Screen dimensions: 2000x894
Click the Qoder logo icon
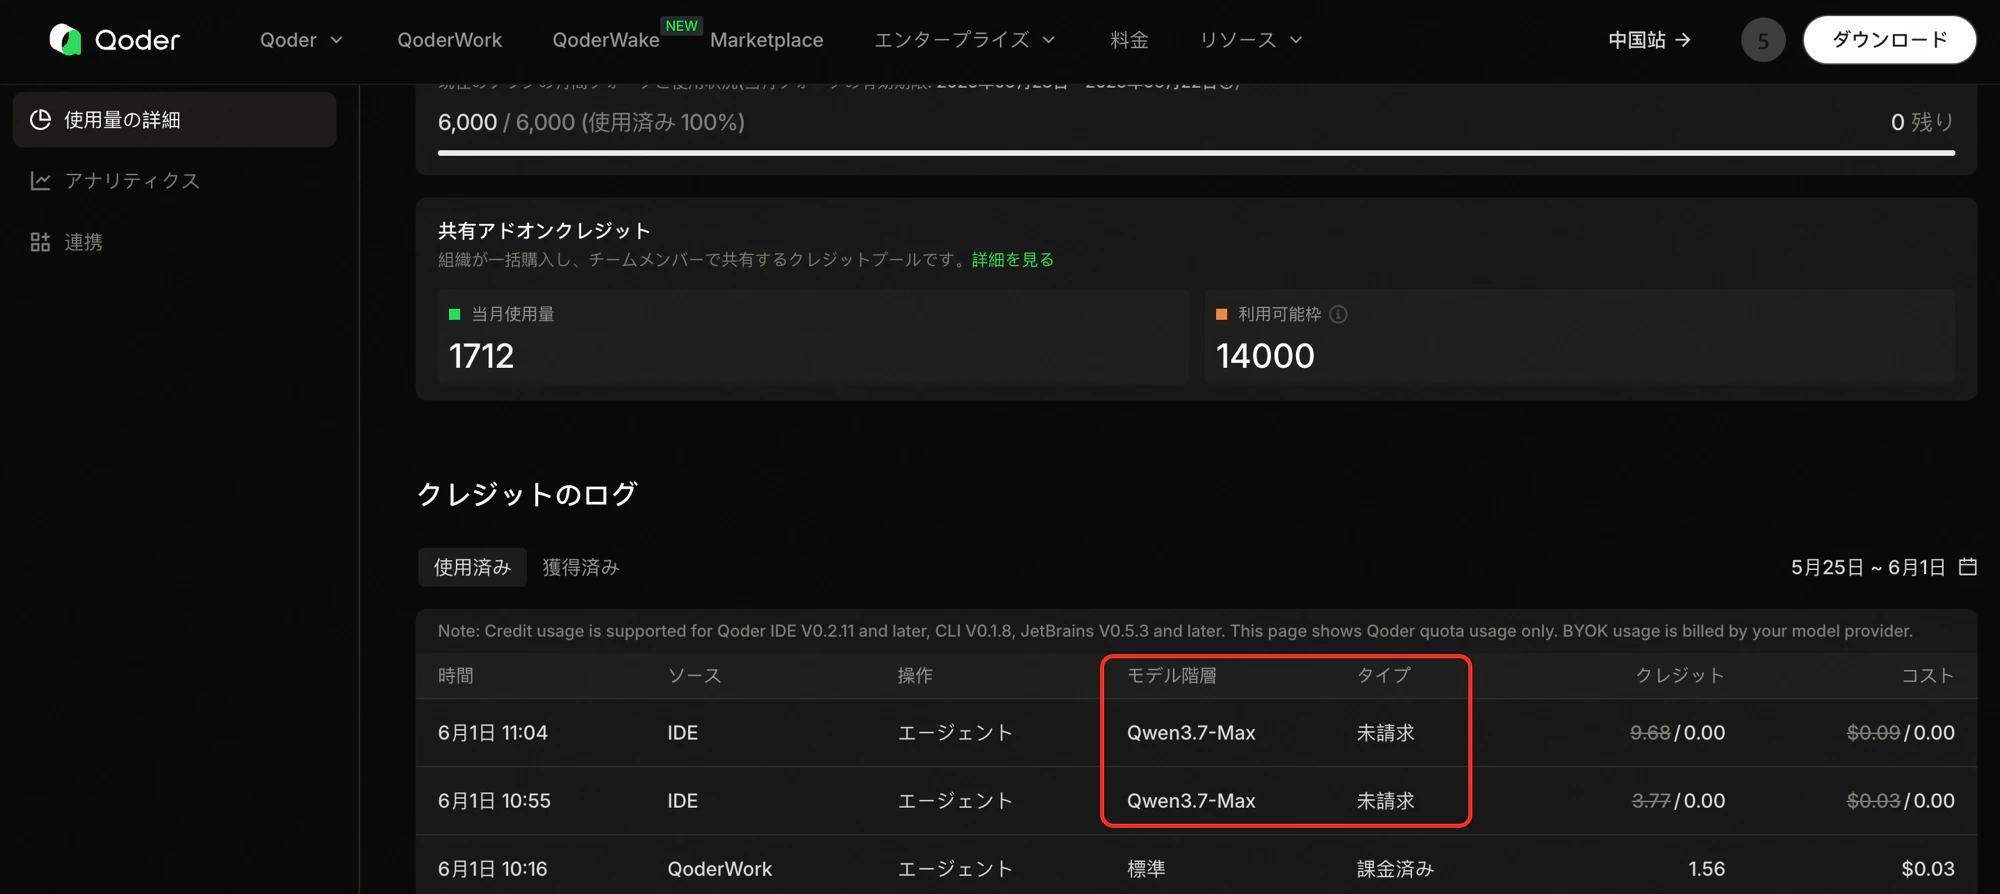pyautogui.click(x=65, y=40)
